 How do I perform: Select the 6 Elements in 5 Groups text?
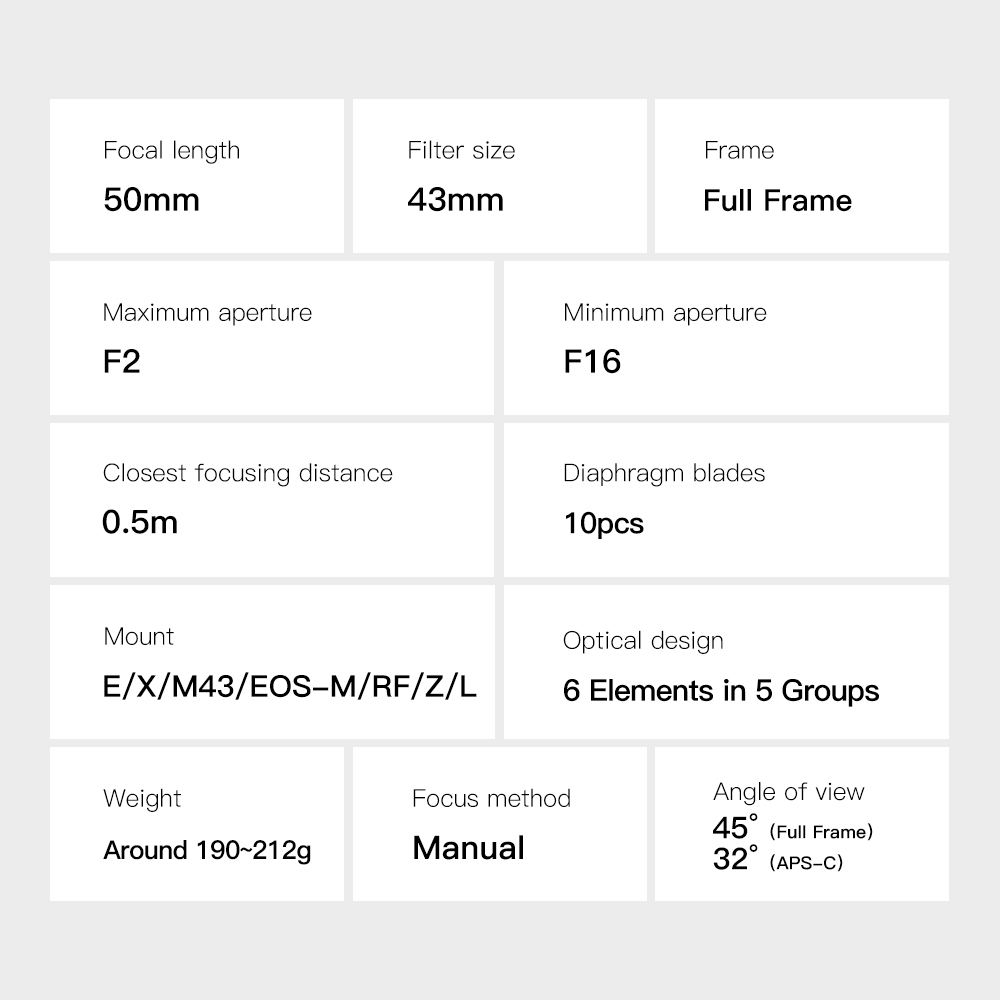coord(721,691)
